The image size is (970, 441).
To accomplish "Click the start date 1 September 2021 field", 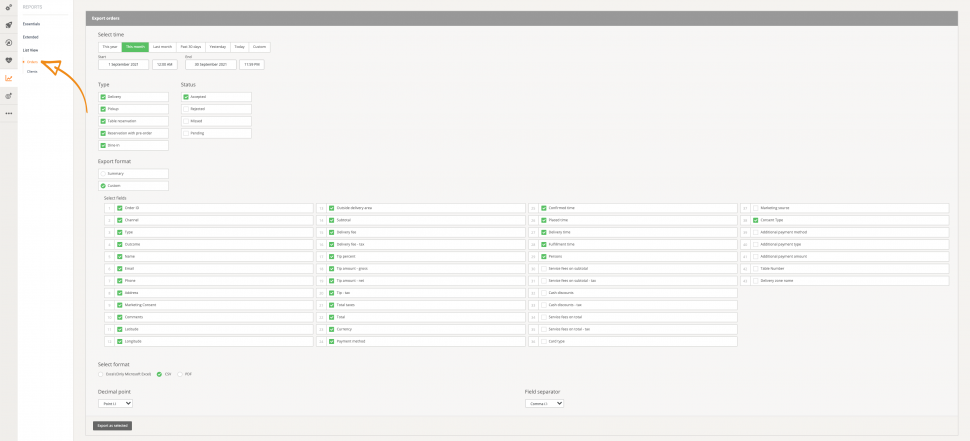I will (124, 64).
